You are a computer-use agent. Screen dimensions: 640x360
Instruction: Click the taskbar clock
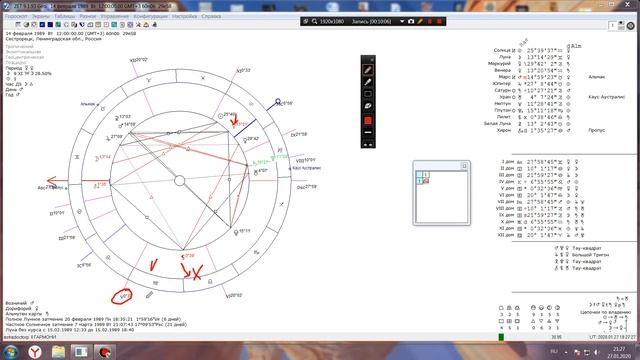[619, 352]
